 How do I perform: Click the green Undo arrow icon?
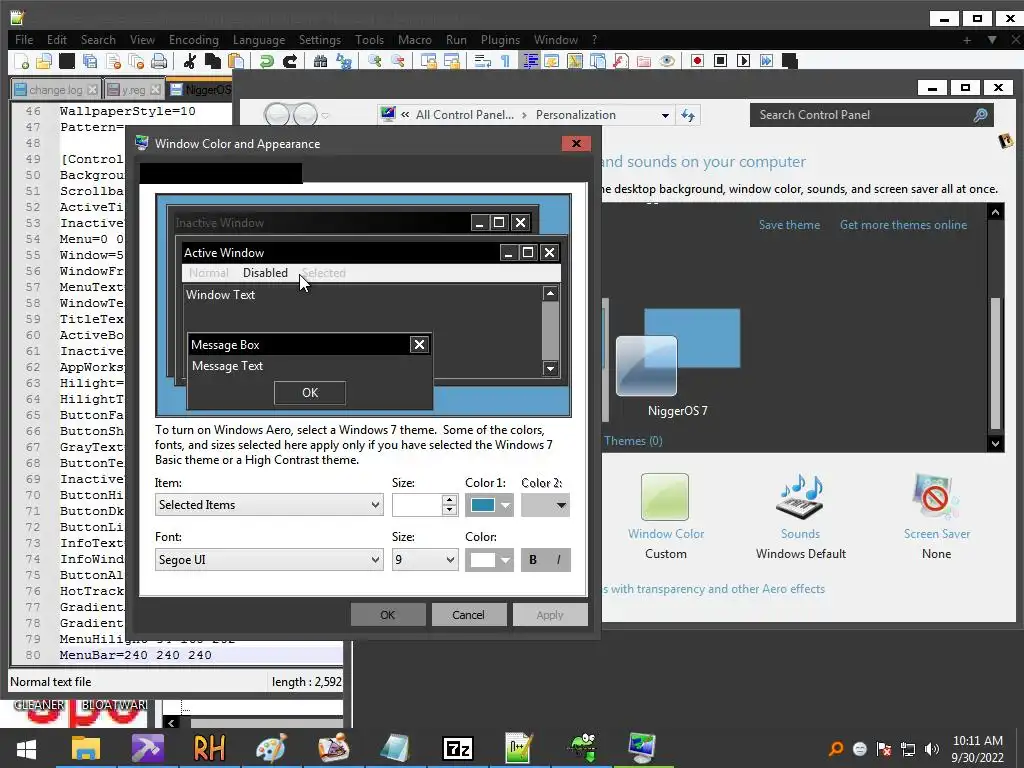pyautogui.click(x=266, y=61)
